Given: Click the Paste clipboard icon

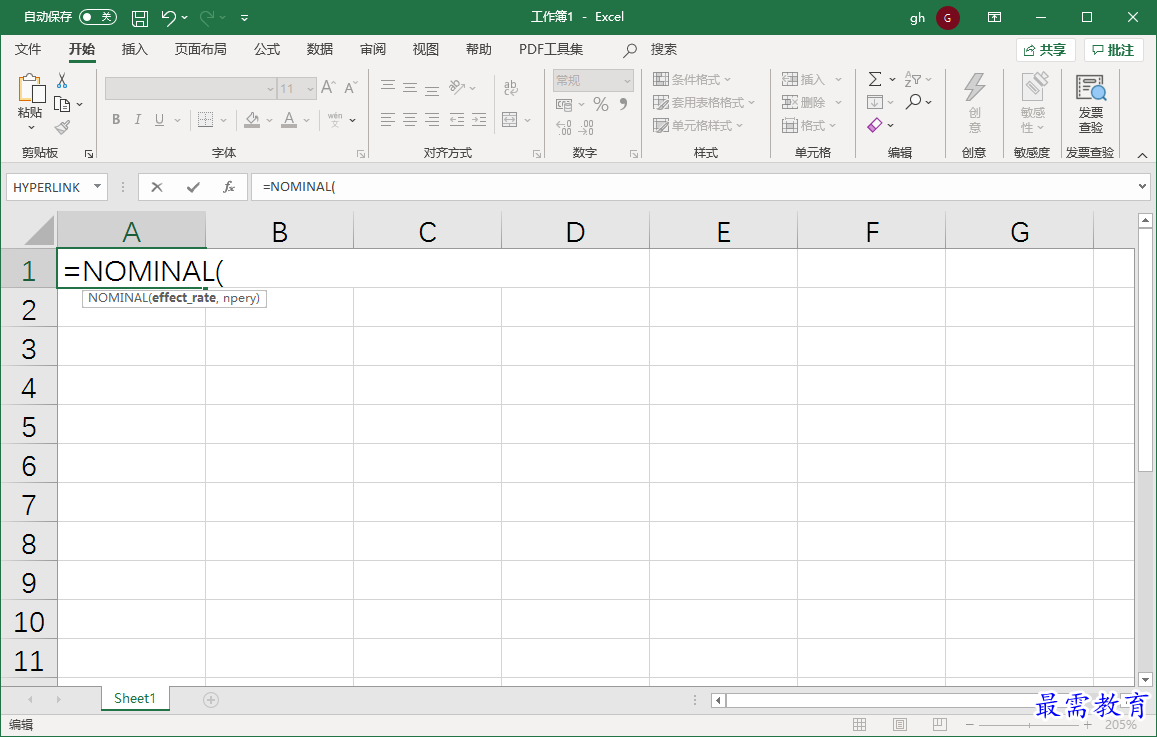Looking at the screenshot, I should pyautogui.click(x=31, y=88).
